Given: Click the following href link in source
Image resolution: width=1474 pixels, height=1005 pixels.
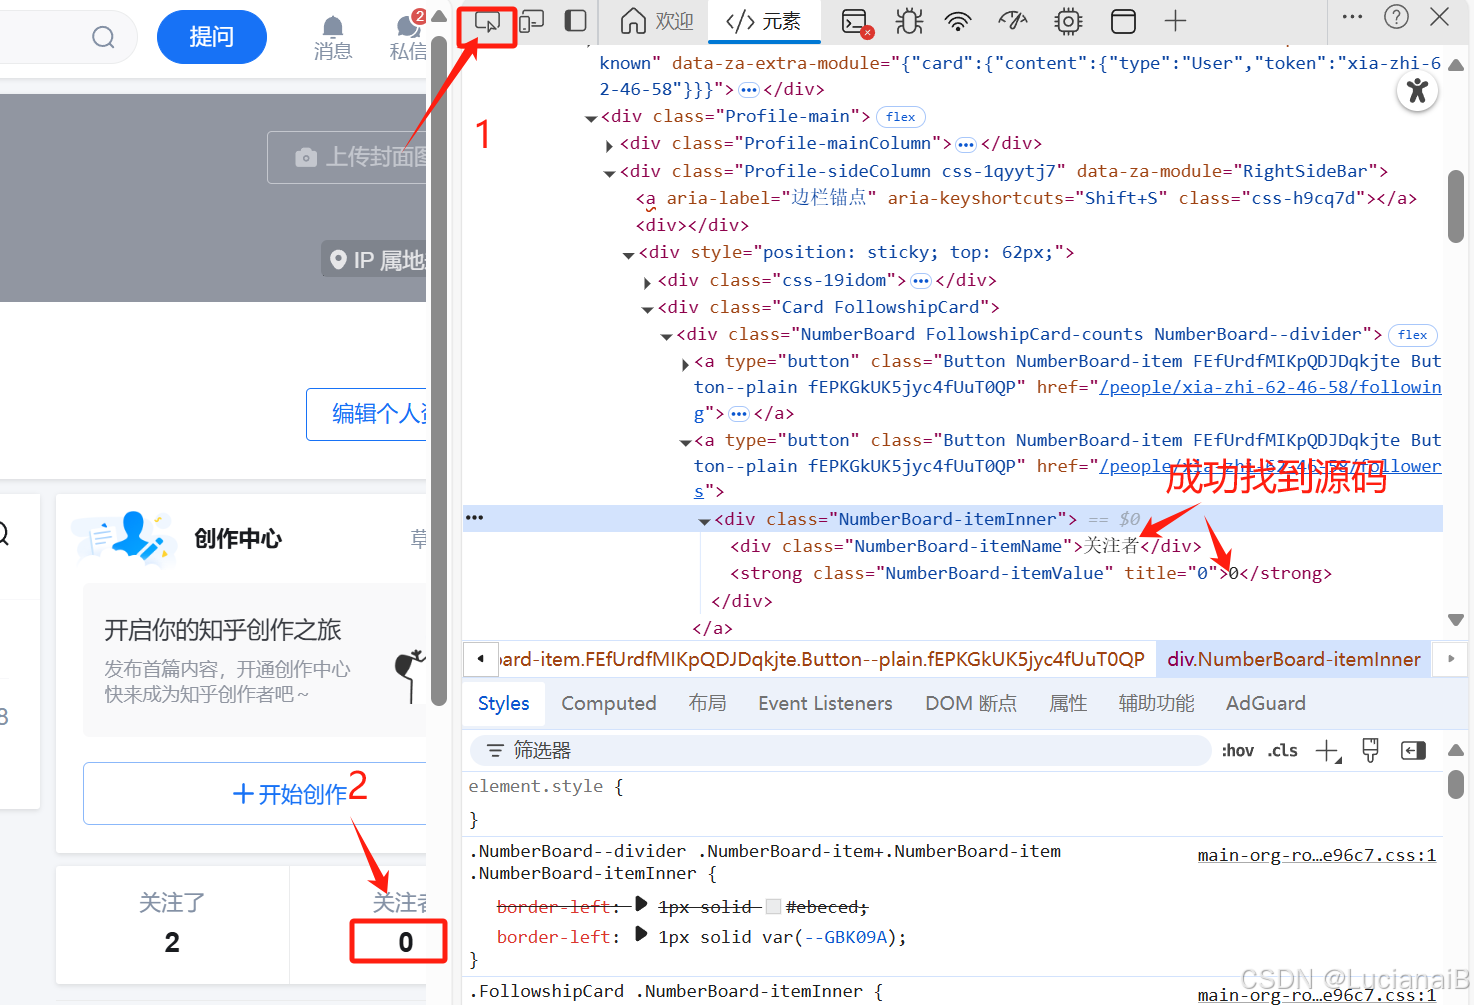Looking at the screenshot, I should [x=1270, y=387].
